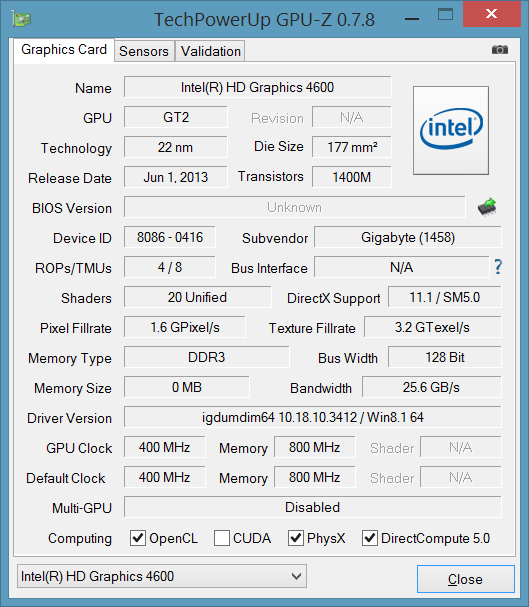
Task: Click the Close button
Action: (466, 579)
